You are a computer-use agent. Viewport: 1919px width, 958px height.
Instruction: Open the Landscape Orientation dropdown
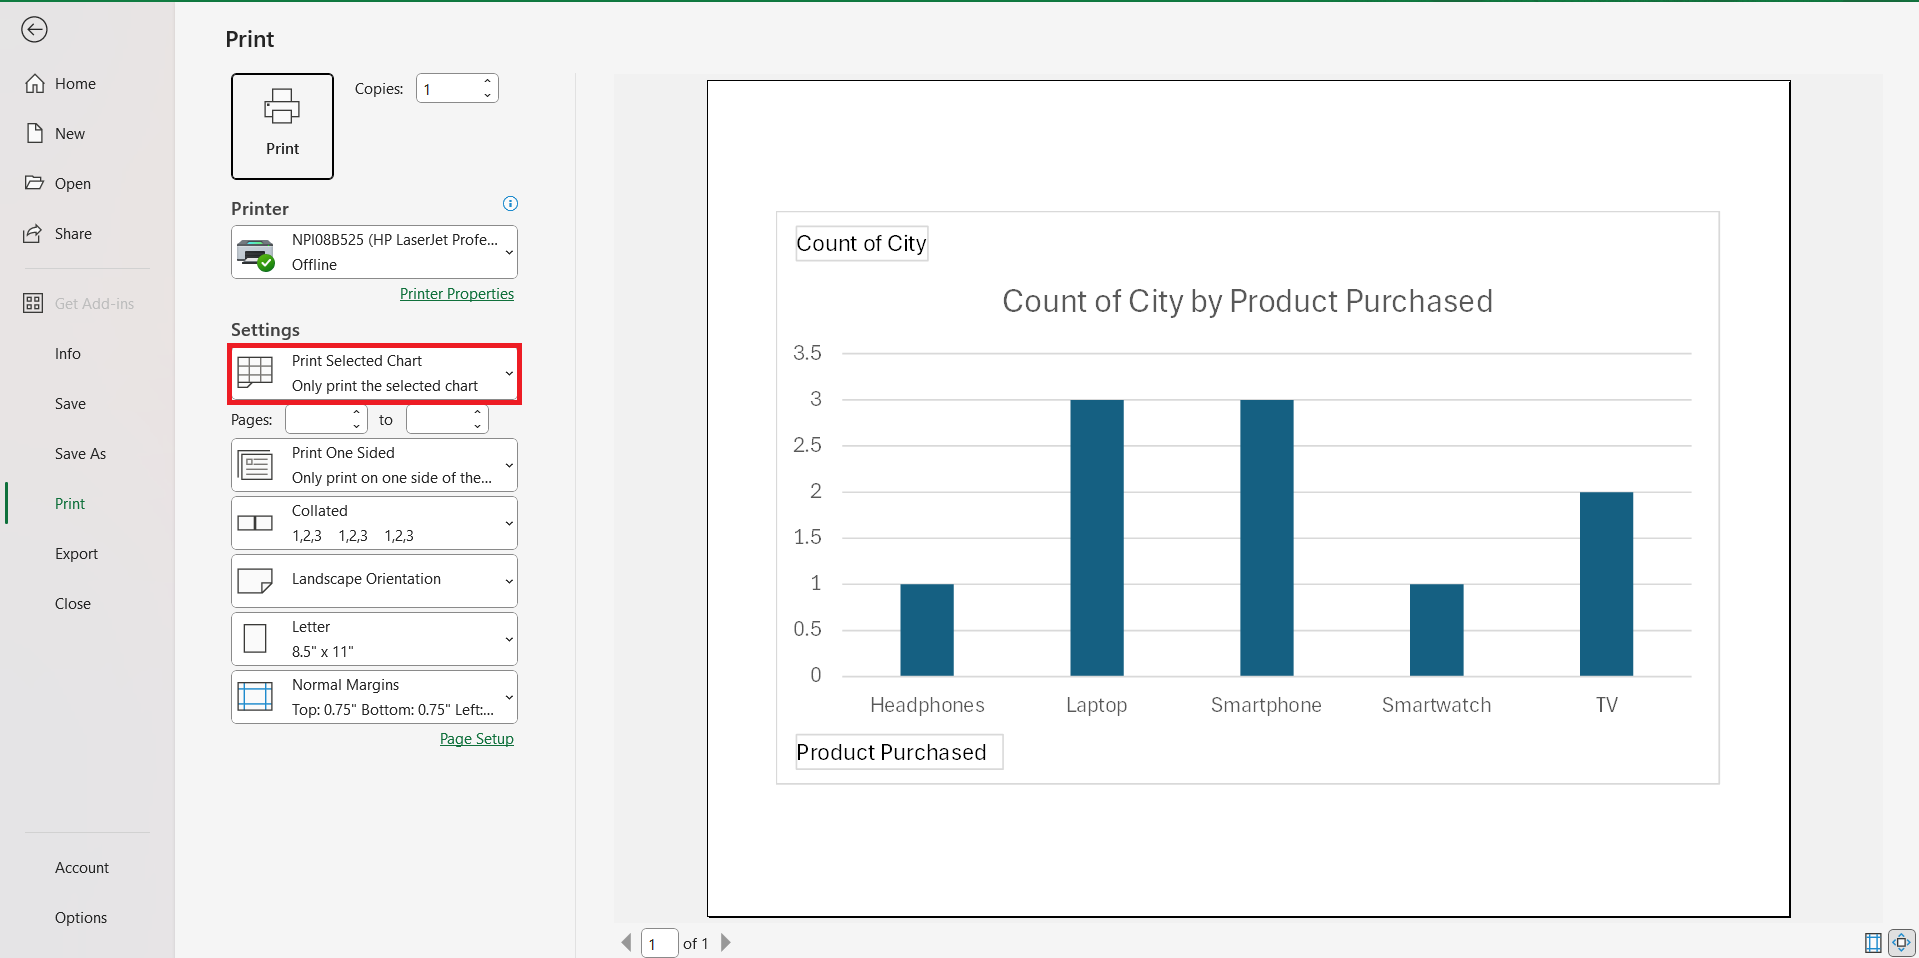(375, 581)
